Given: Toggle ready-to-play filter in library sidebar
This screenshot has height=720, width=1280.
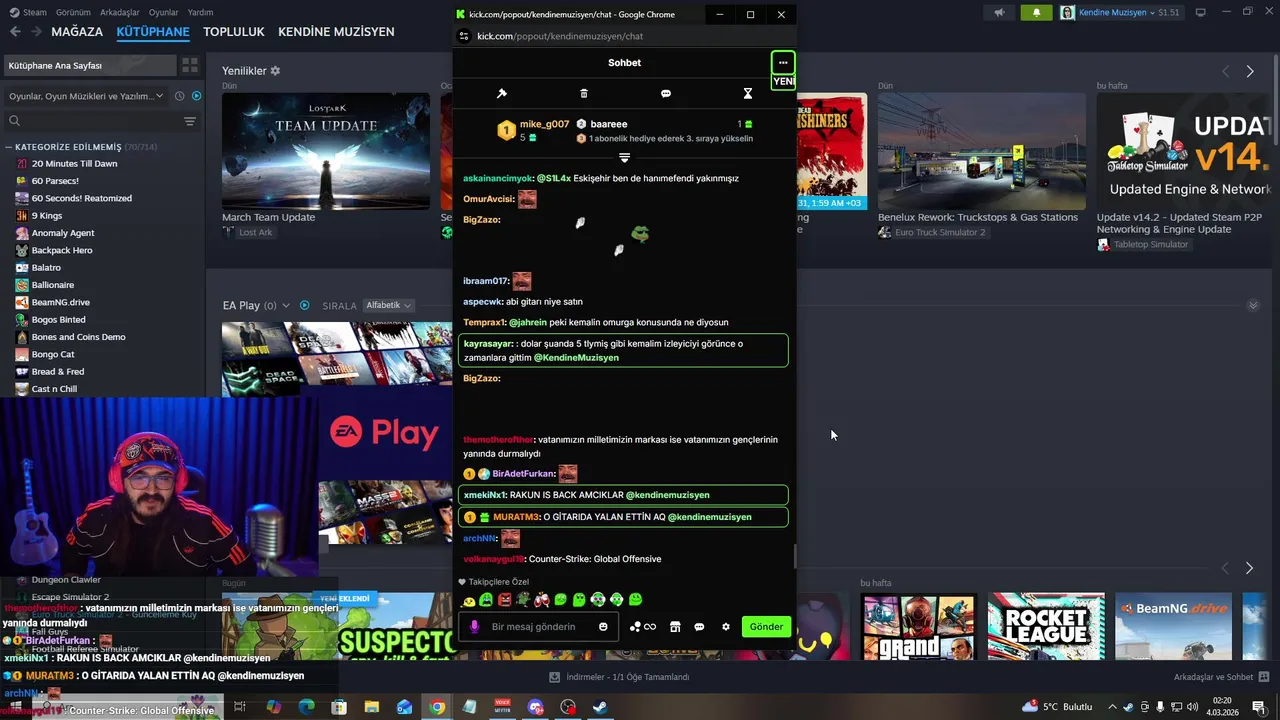Looking at the screenshot, I should [x=197, y=96].
